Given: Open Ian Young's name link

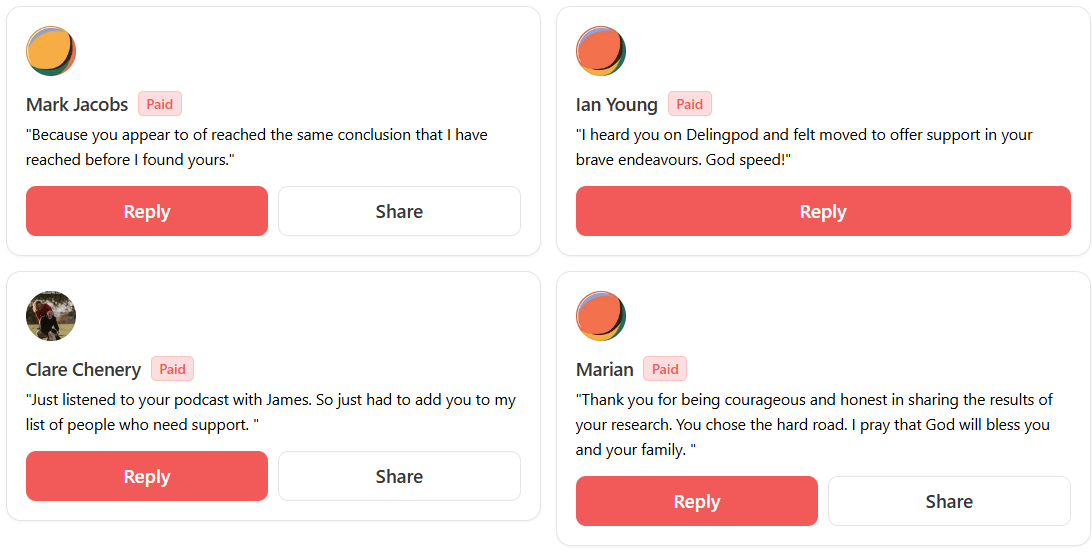Looking at the screenshot, I should click(x=617, y=104).
